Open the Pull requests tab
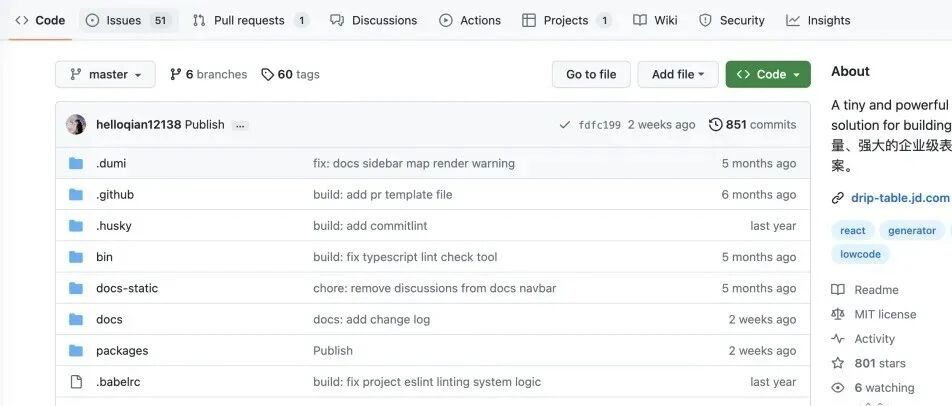Viewport: 952px width, 406px height. click(250, 20)
